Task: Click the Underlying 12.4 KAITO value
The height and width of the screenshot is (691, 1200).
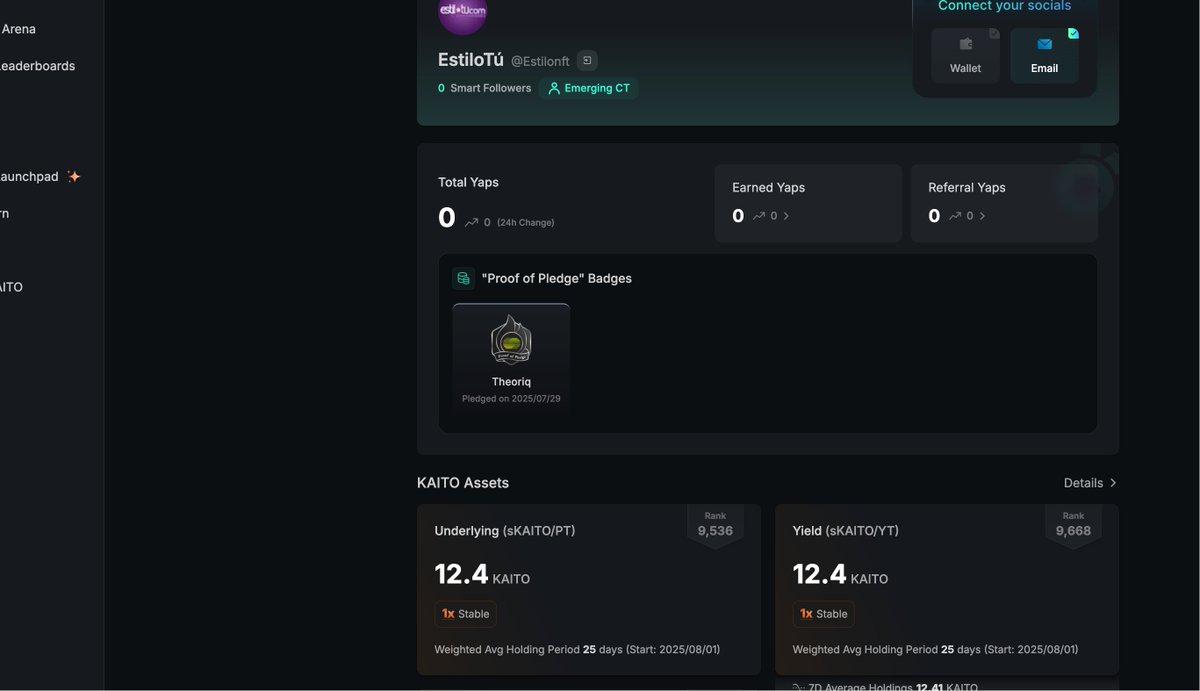Action: [x=482, y=575]
